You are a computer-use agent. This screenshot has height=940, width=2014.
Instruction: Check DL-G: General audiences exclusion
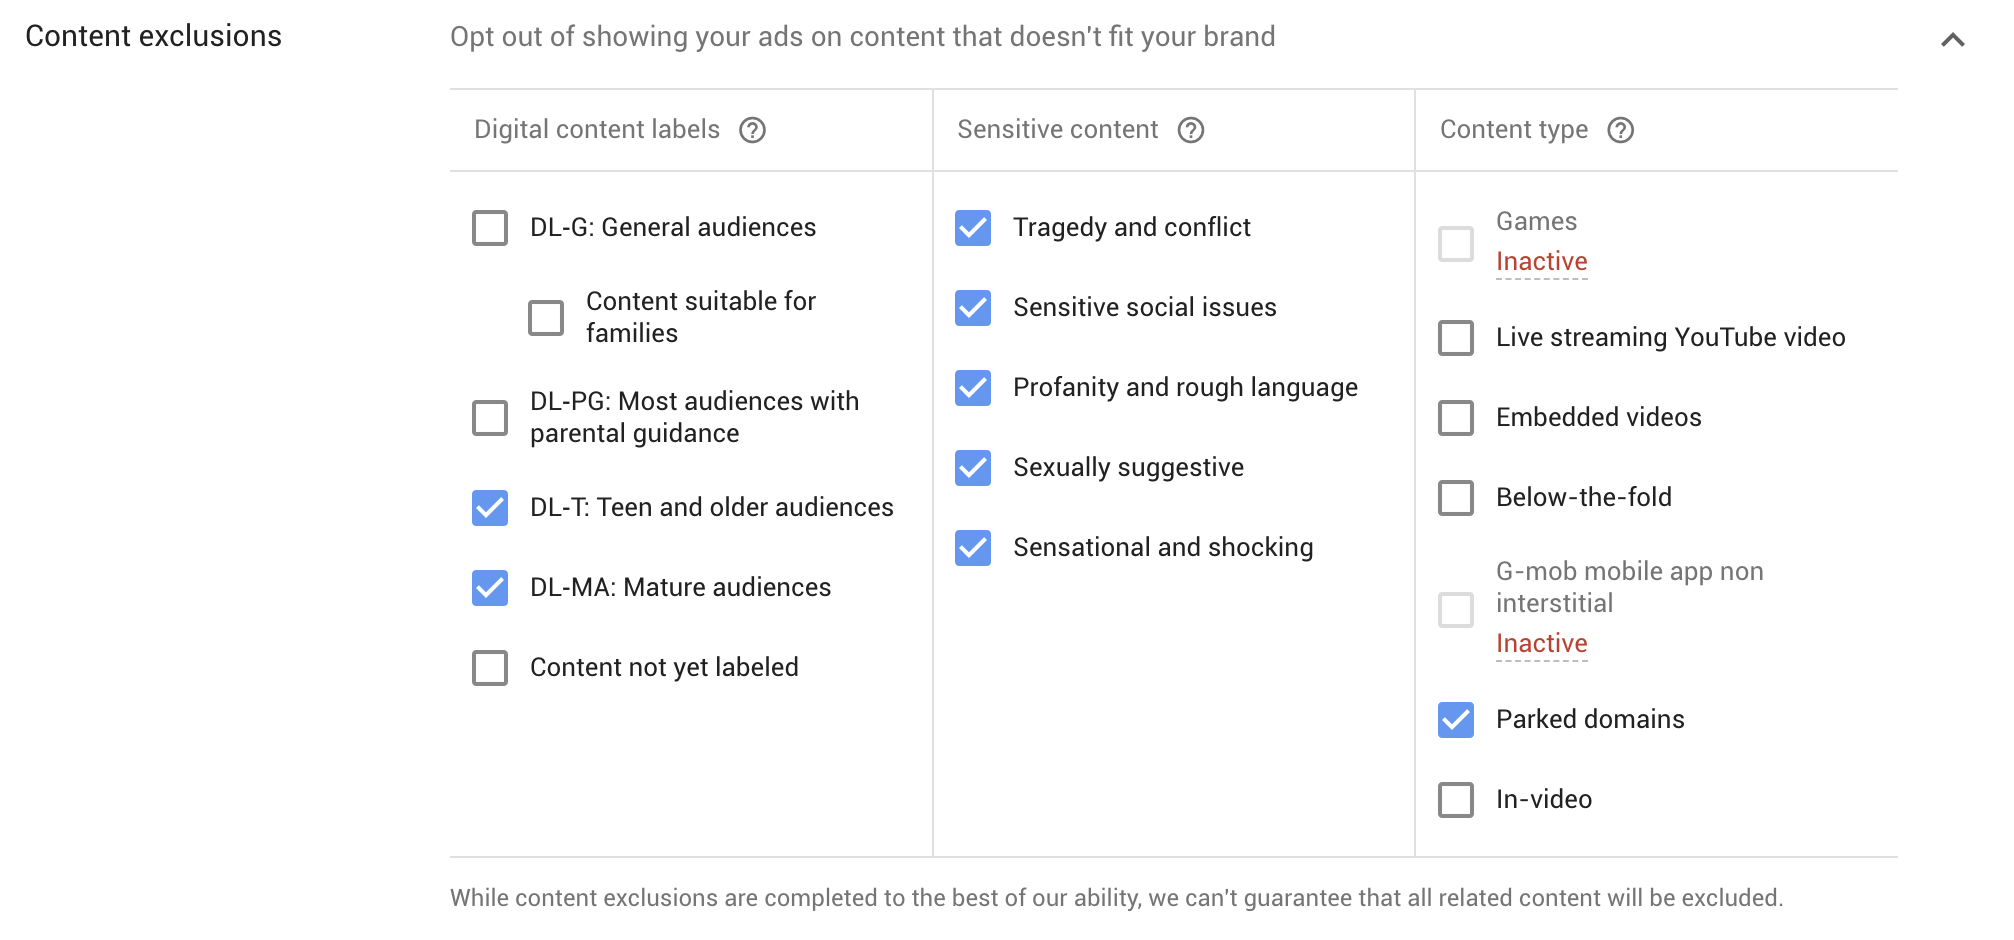pyautogui.click(x=490, y=228)
